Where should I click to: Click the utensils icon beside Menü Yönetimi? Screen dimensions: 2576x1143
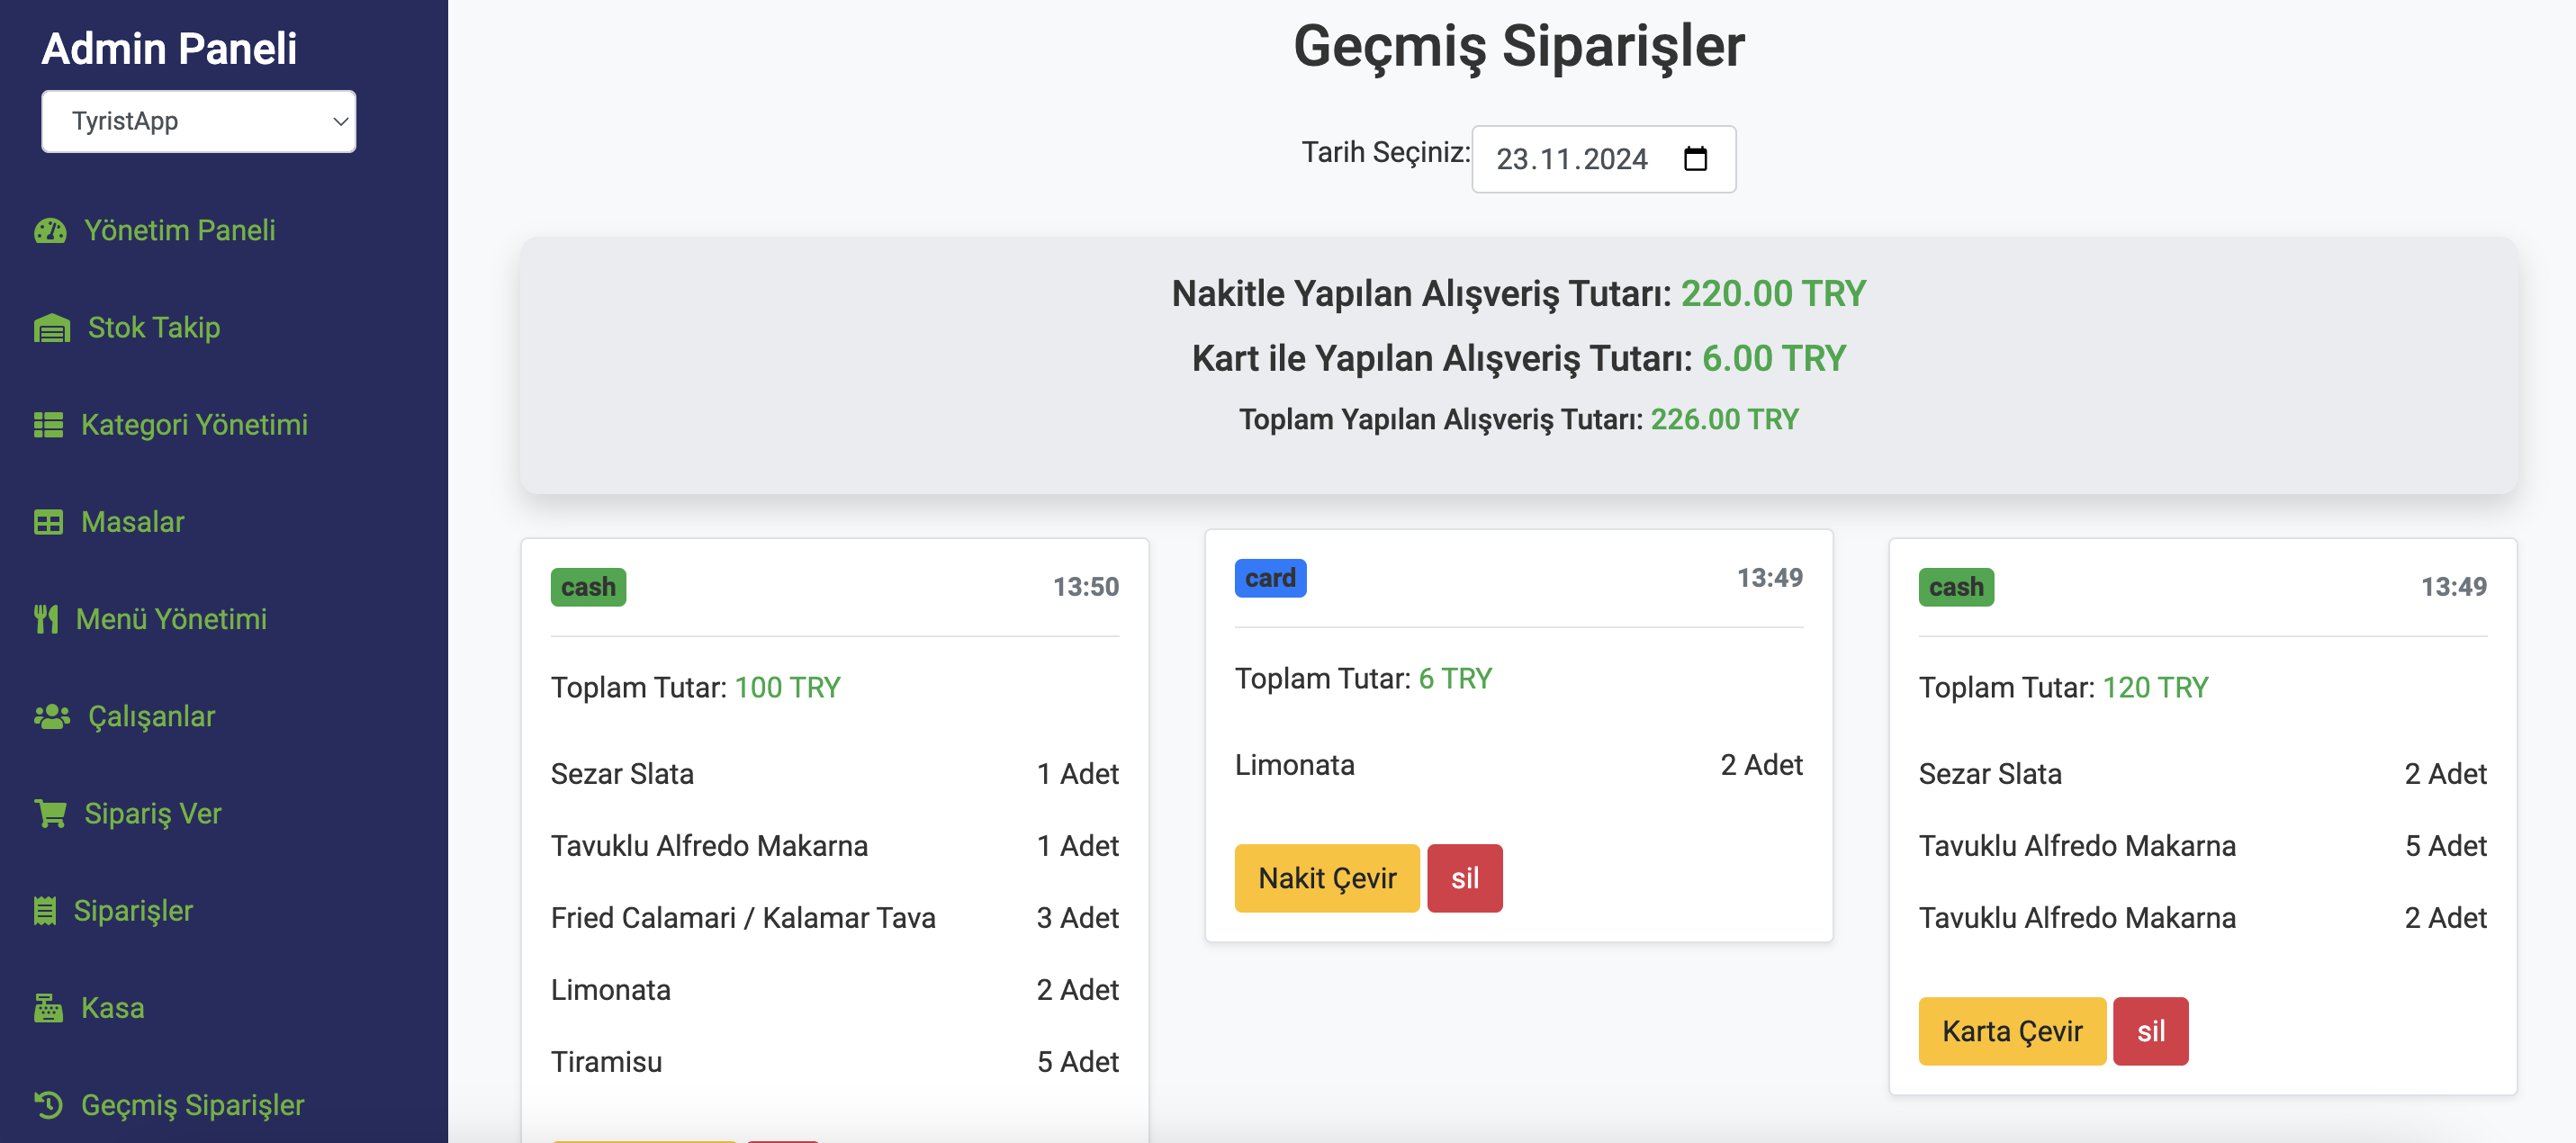coord(46,619)
